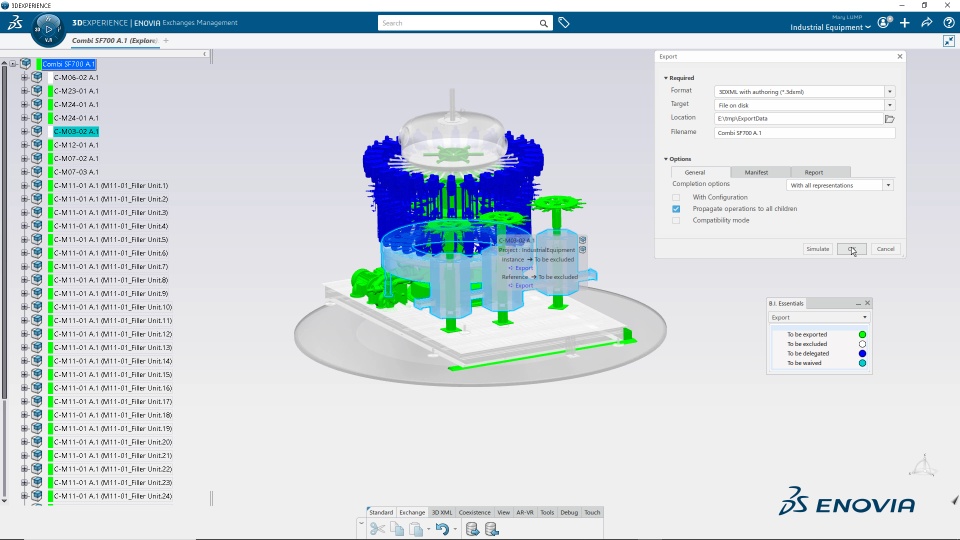Open the Completion options dropdown
The height and width of the screenshot is (540, 960).
[x=888, y=186]
